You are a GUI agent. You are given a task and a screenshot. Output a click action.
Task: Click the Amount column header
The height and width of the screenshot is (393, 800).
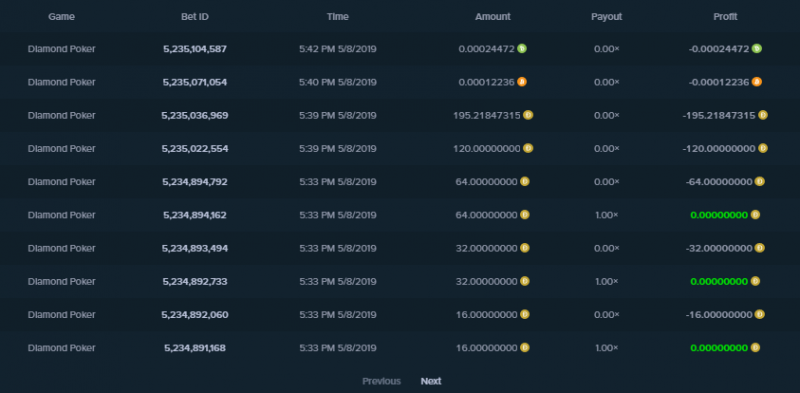[x=493, y=16]
